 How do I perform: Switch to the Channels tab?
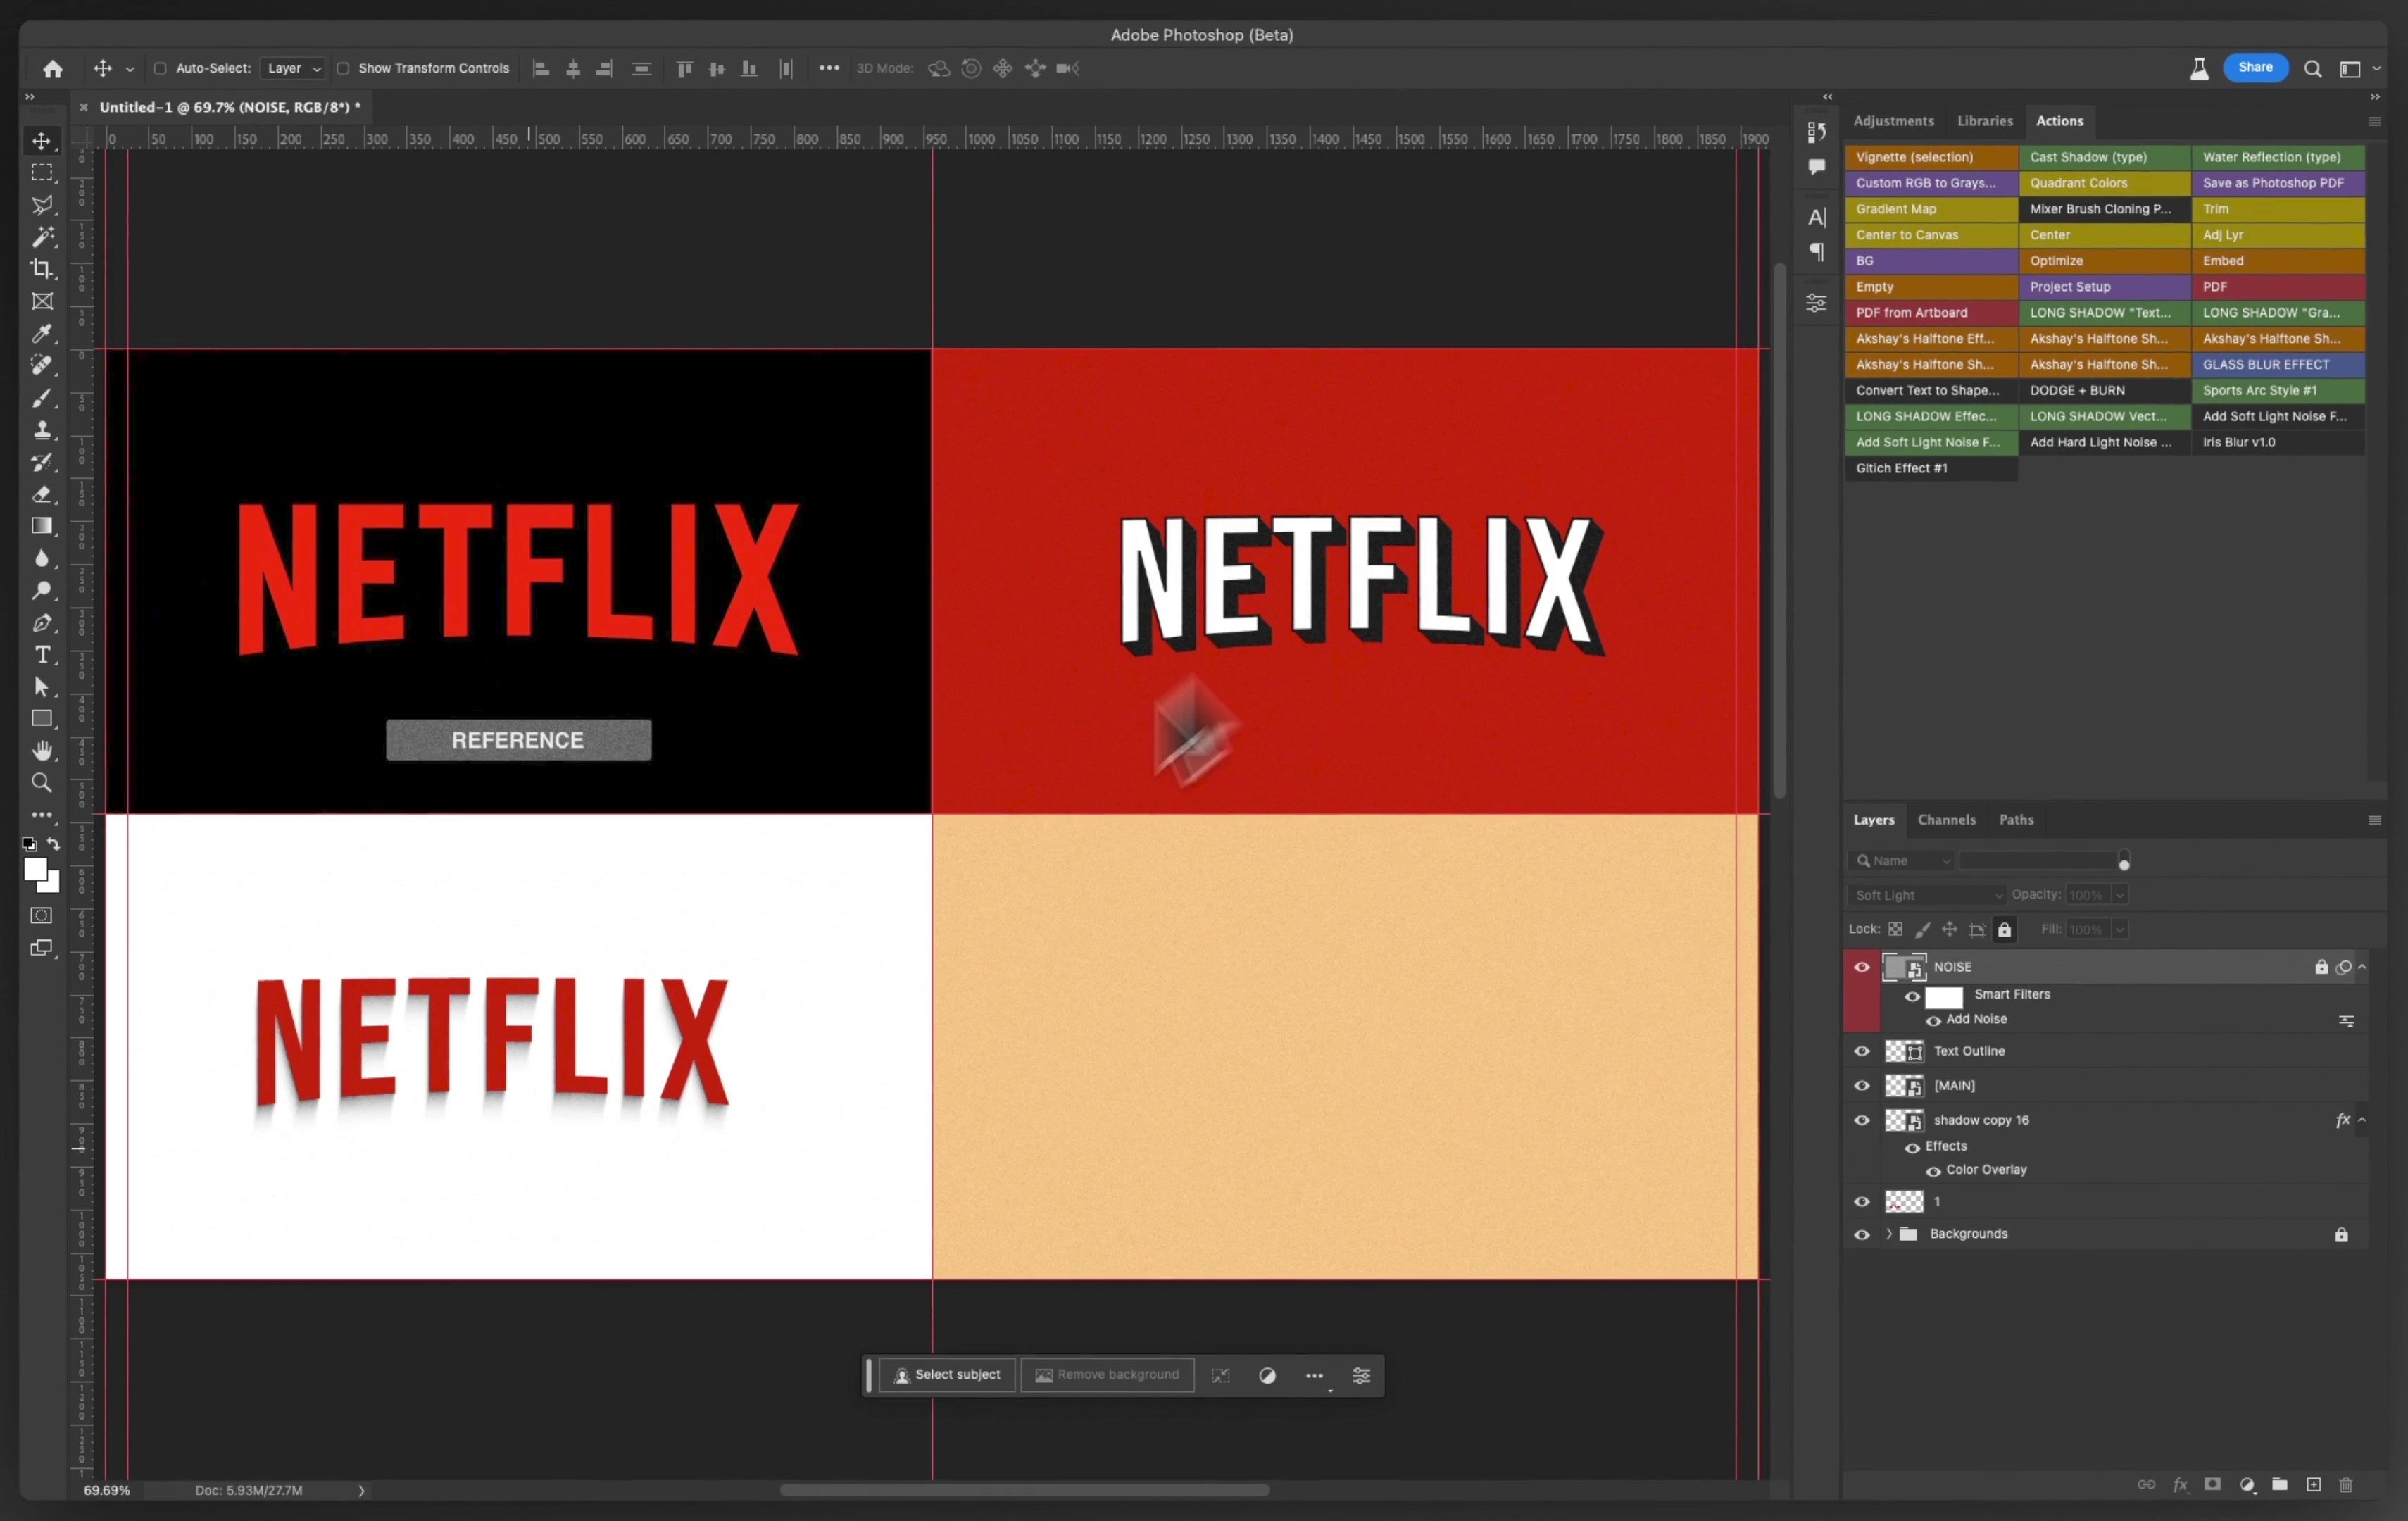1946,820
